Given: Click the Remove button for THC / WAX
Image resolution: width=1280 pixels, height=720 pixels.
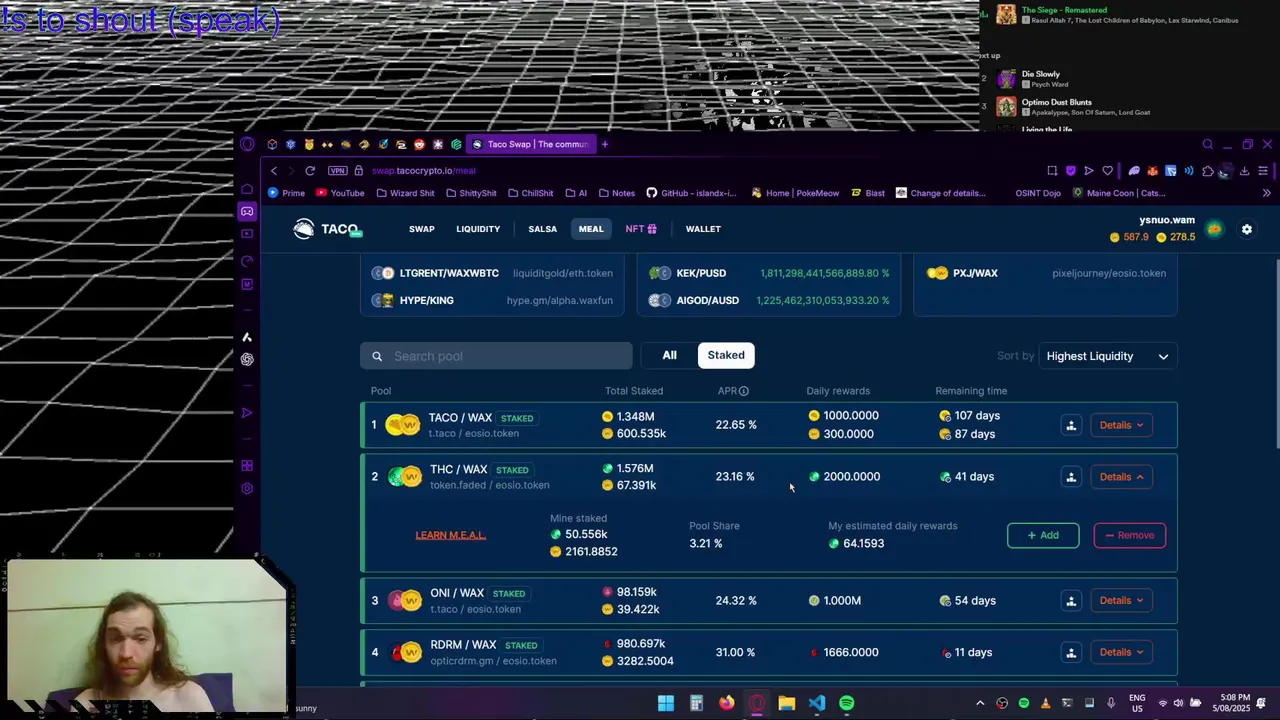Looking at the screenshot, I should (1129, 535).
